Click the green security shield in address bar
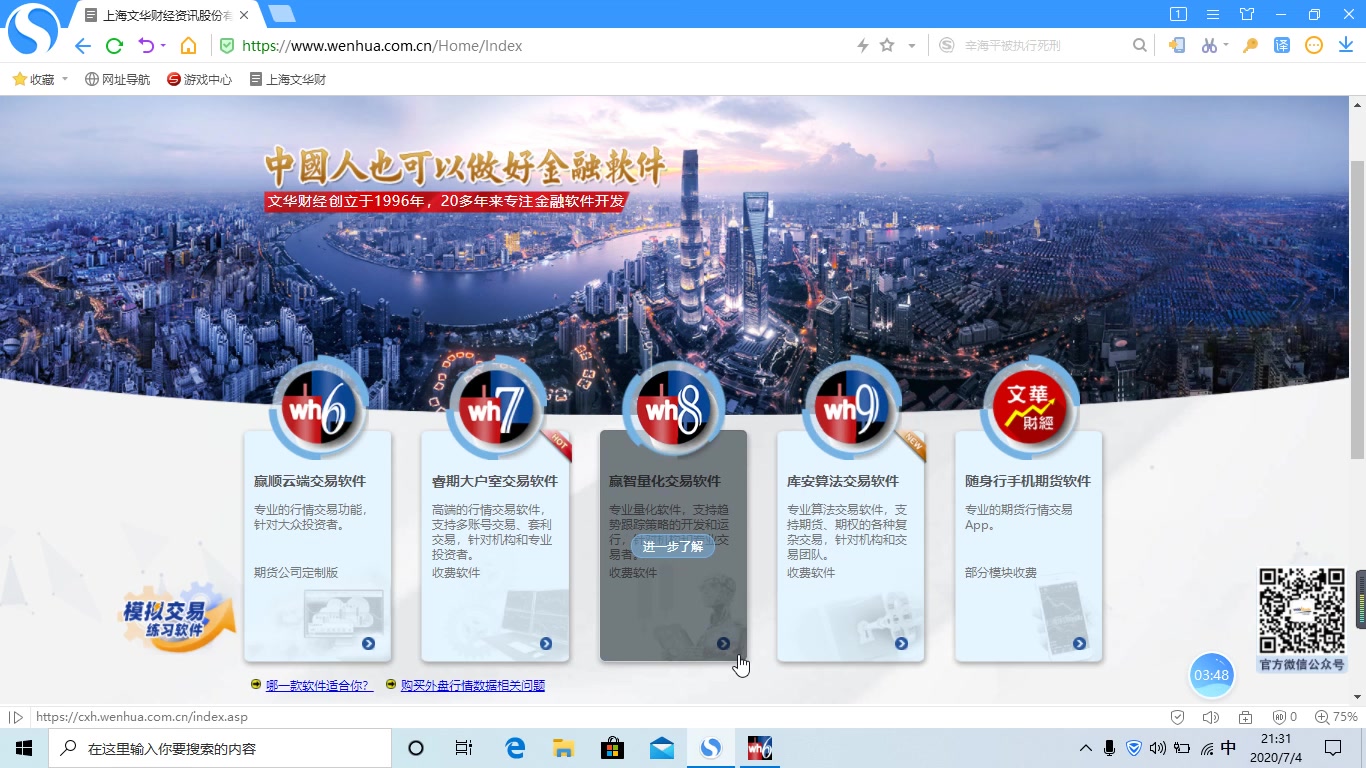 pyautogui.click(x=227, y=46)
